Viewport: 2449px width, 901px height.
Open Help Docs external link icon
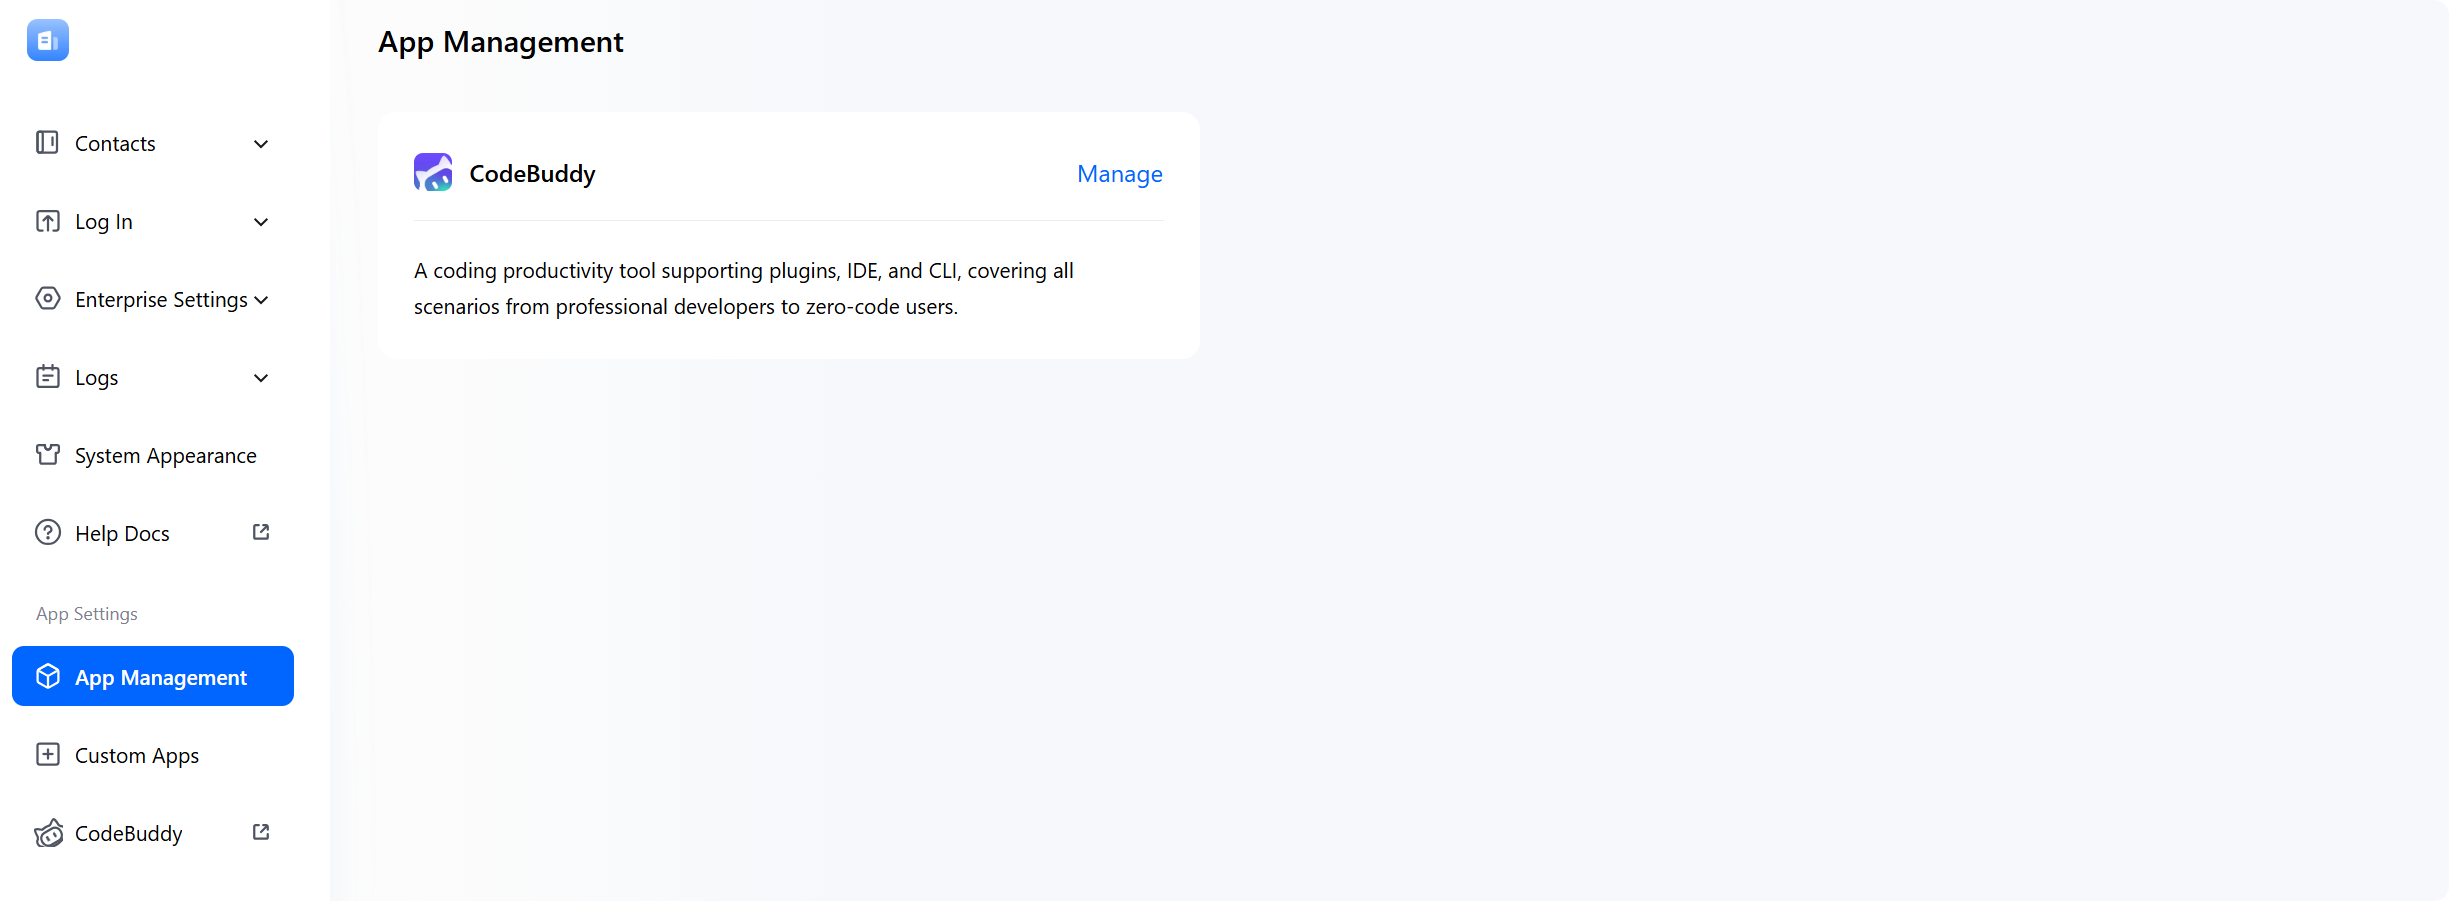(x=261, y=532)
